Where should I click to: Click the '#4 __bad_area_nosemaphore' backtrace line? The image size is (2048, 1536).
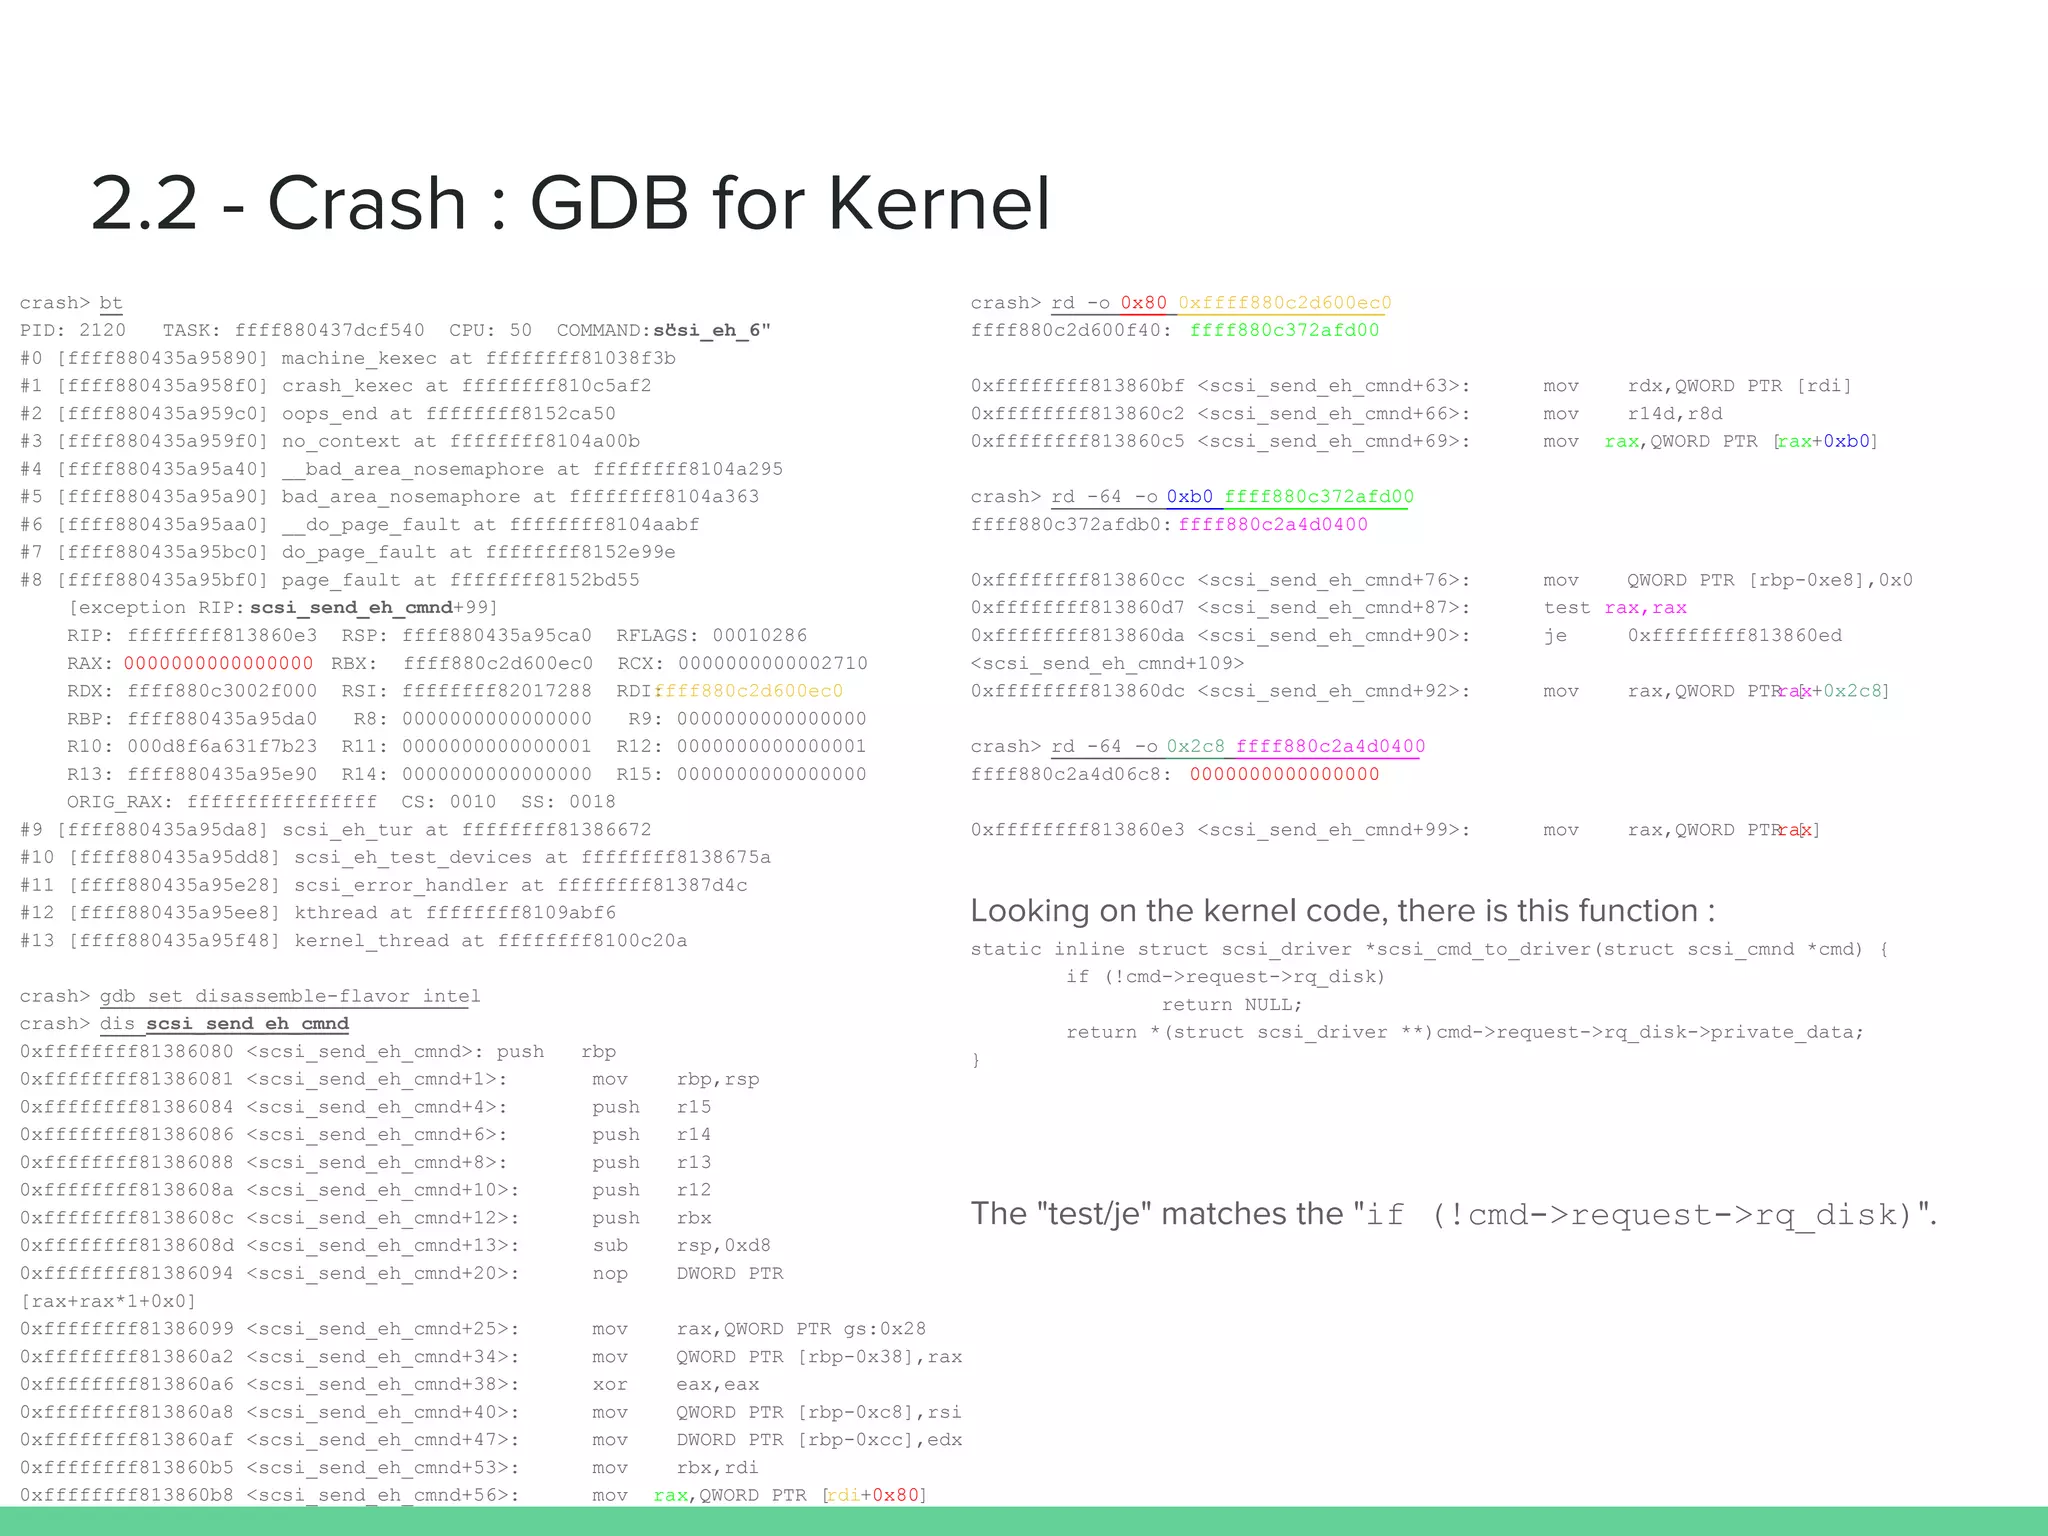[402, 469]
